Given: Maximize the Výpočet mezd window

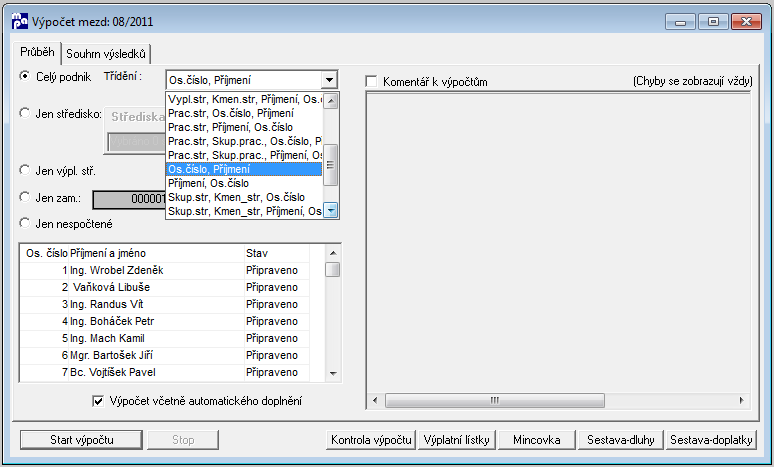Looking at the screenshot, I should click(x=713, y=22).
